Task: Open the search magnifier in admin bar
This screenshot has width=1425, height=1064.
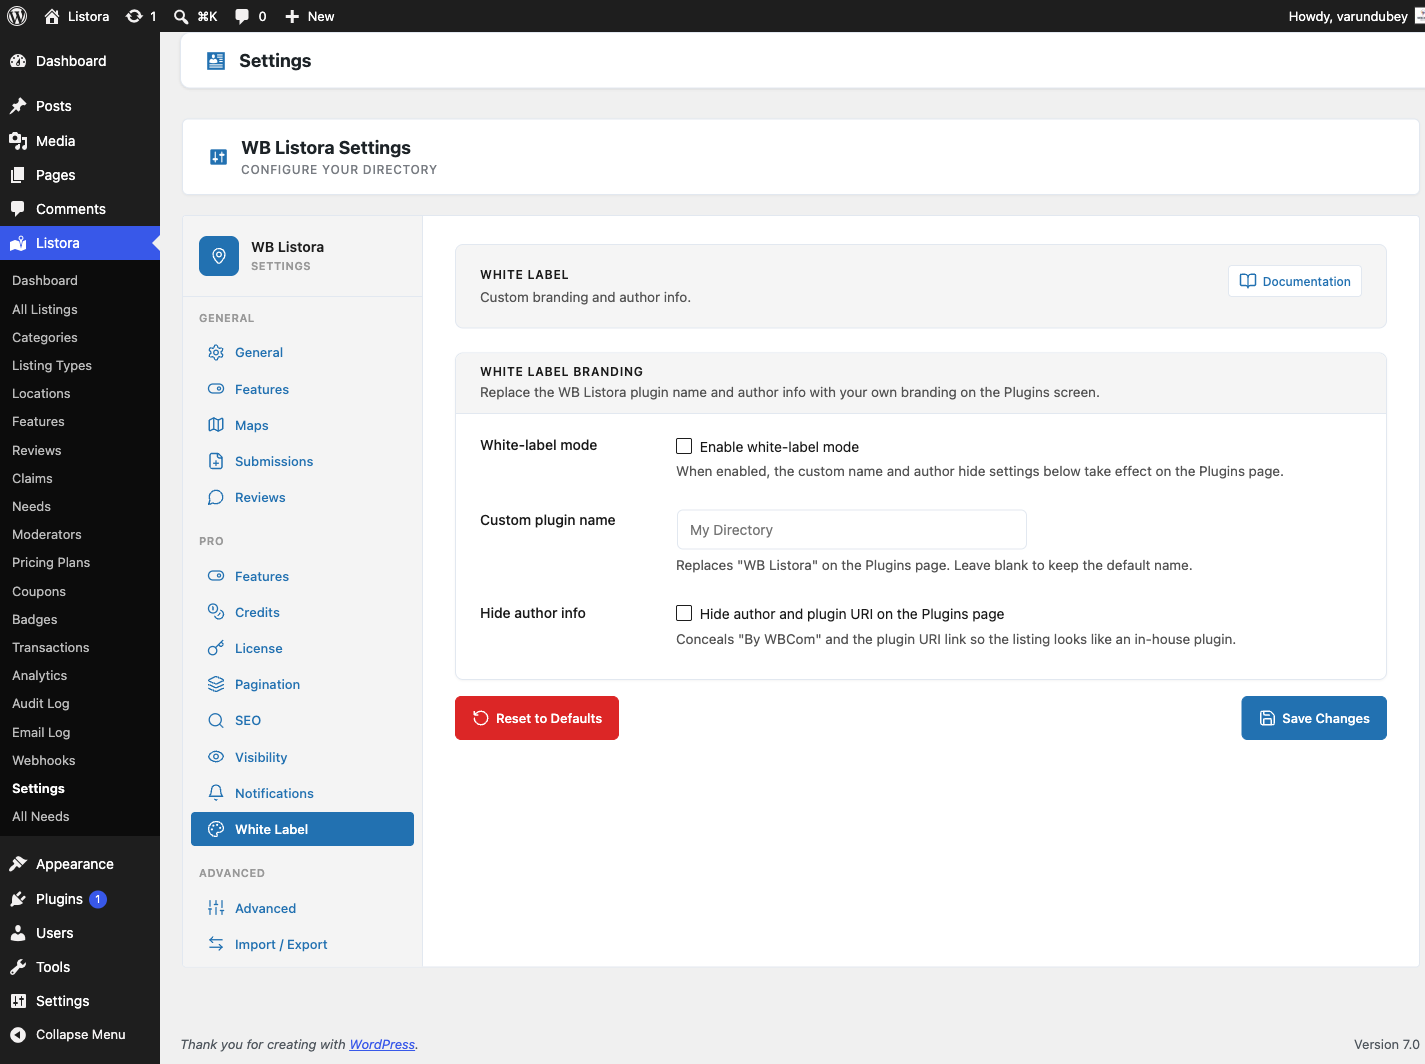Action: [x=181, y=16]
